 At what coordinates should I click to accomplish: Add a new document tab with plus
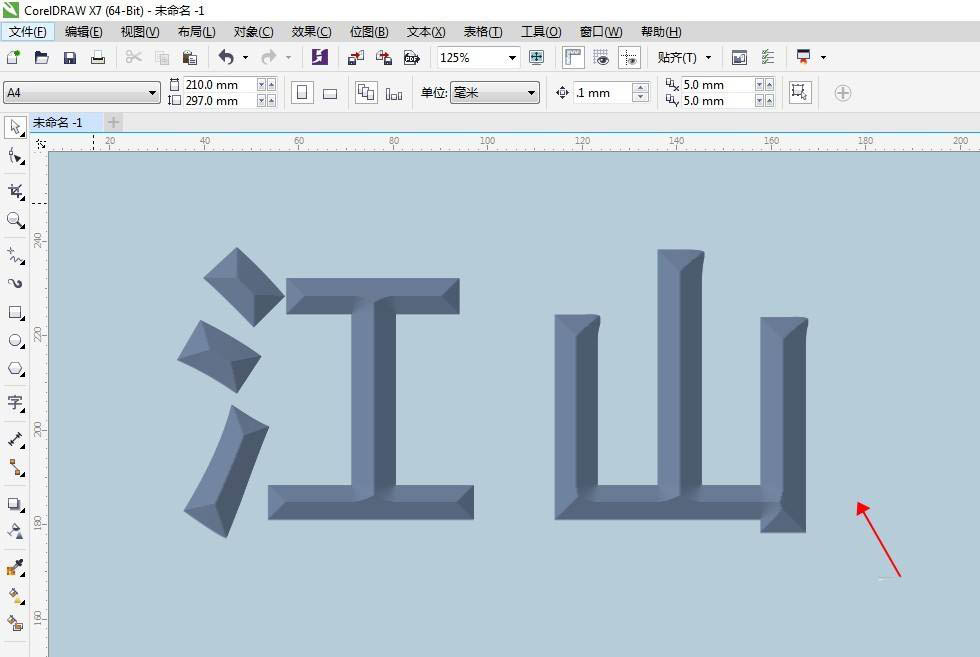(x=114, y=122)
